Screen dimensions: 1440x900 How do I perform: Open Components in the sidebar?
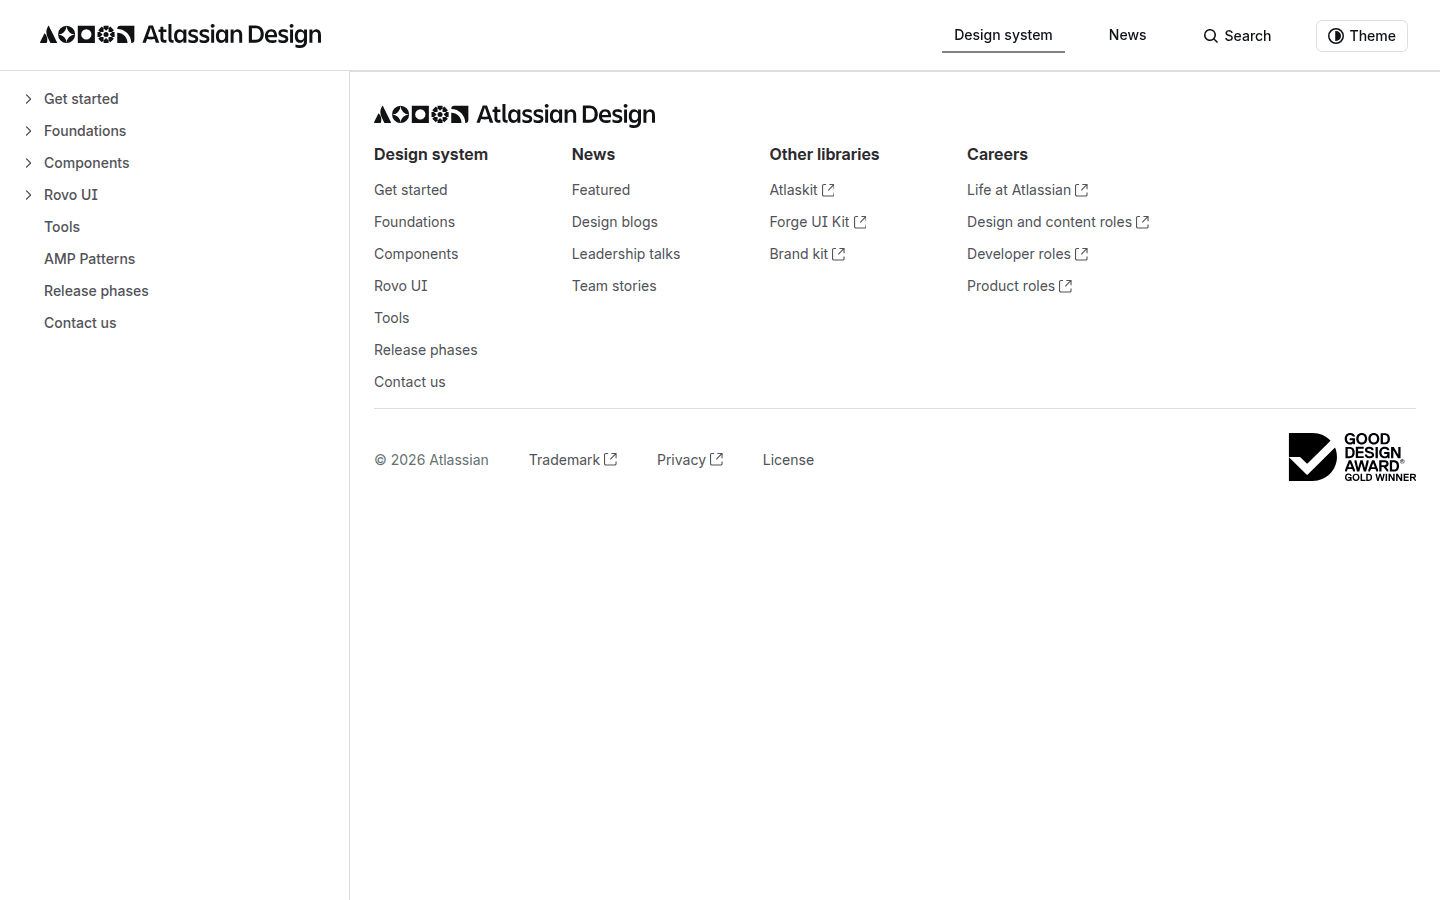coord(87,163)
